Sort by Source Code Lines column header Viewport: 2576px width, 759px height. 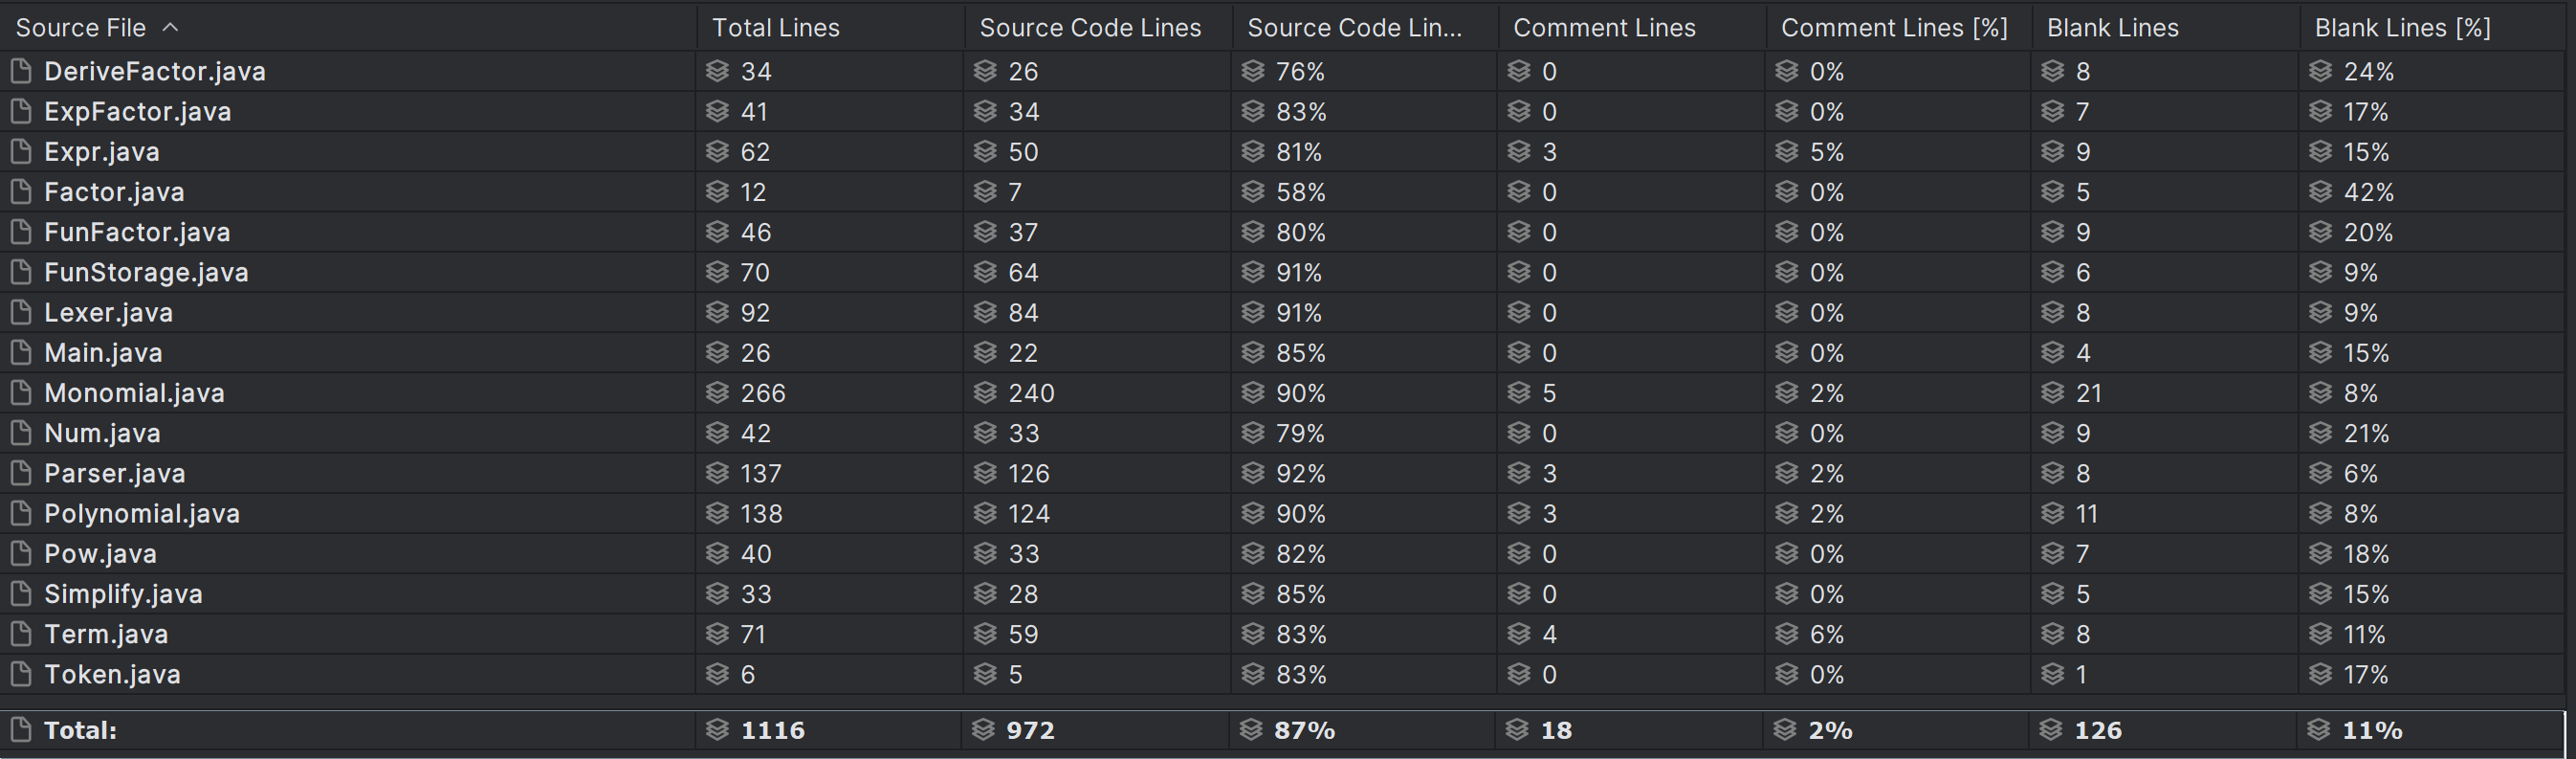(1090, 28)
